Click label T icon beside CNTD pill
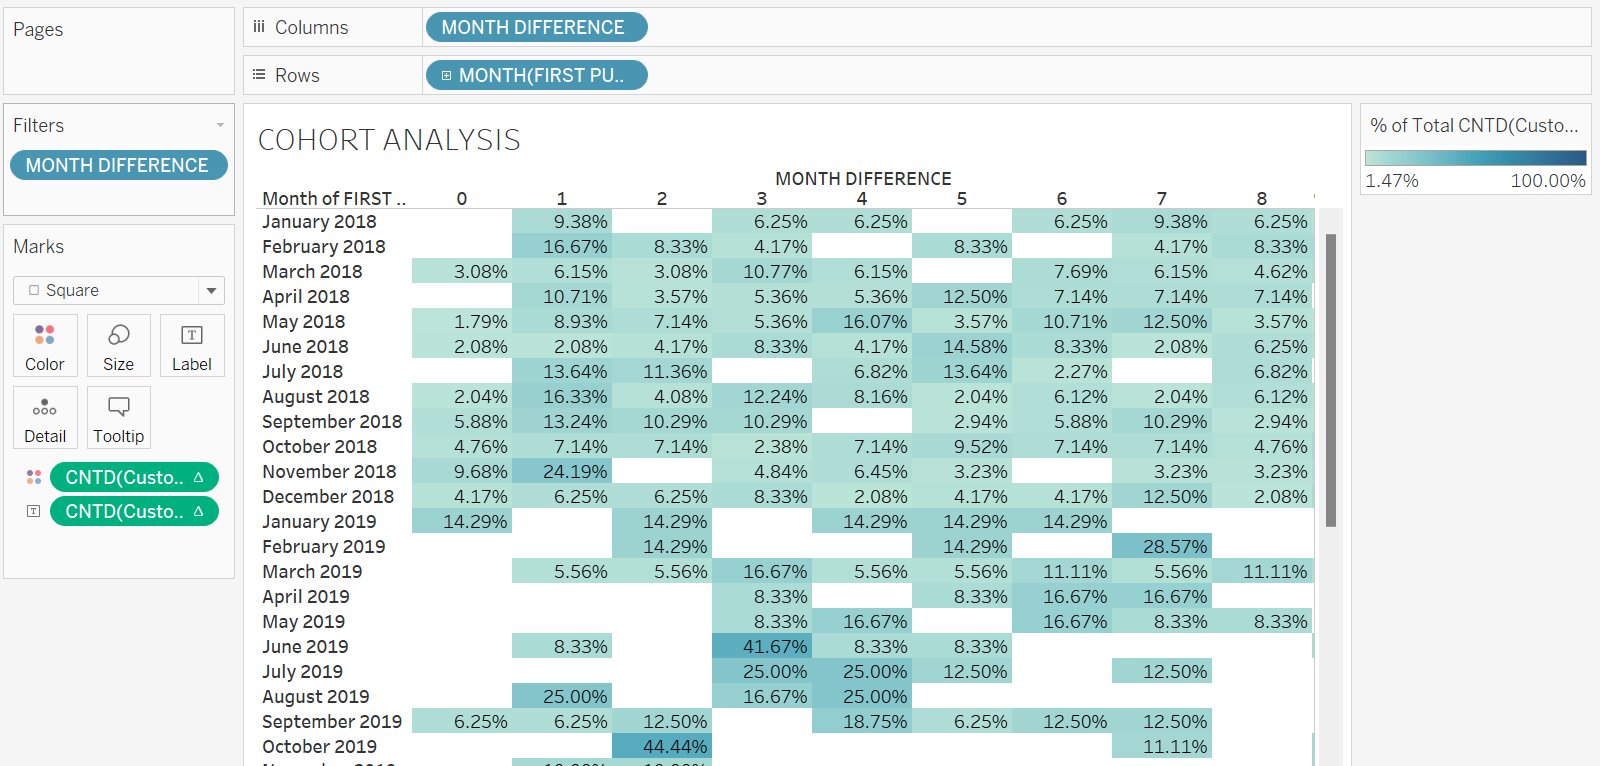1600x766 pixels. click(34, 511)
